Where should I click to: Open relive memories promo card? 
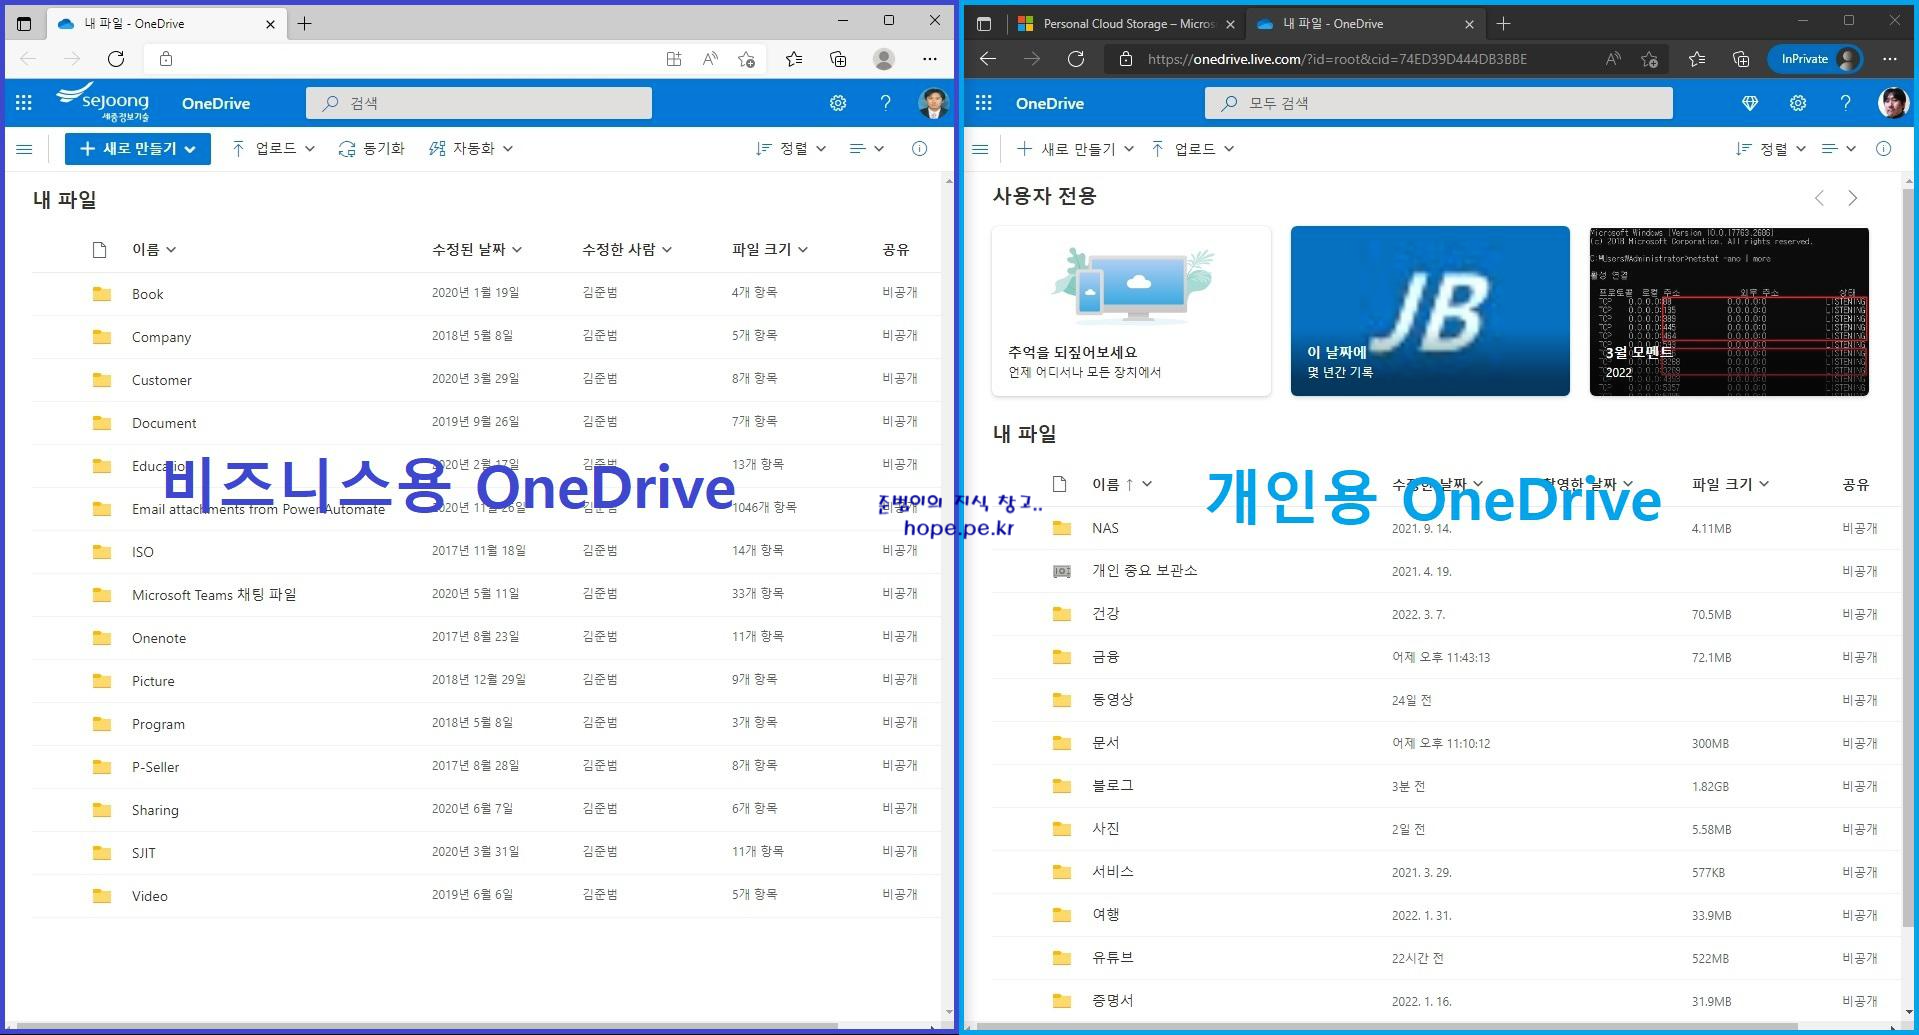coord(1131,311)
